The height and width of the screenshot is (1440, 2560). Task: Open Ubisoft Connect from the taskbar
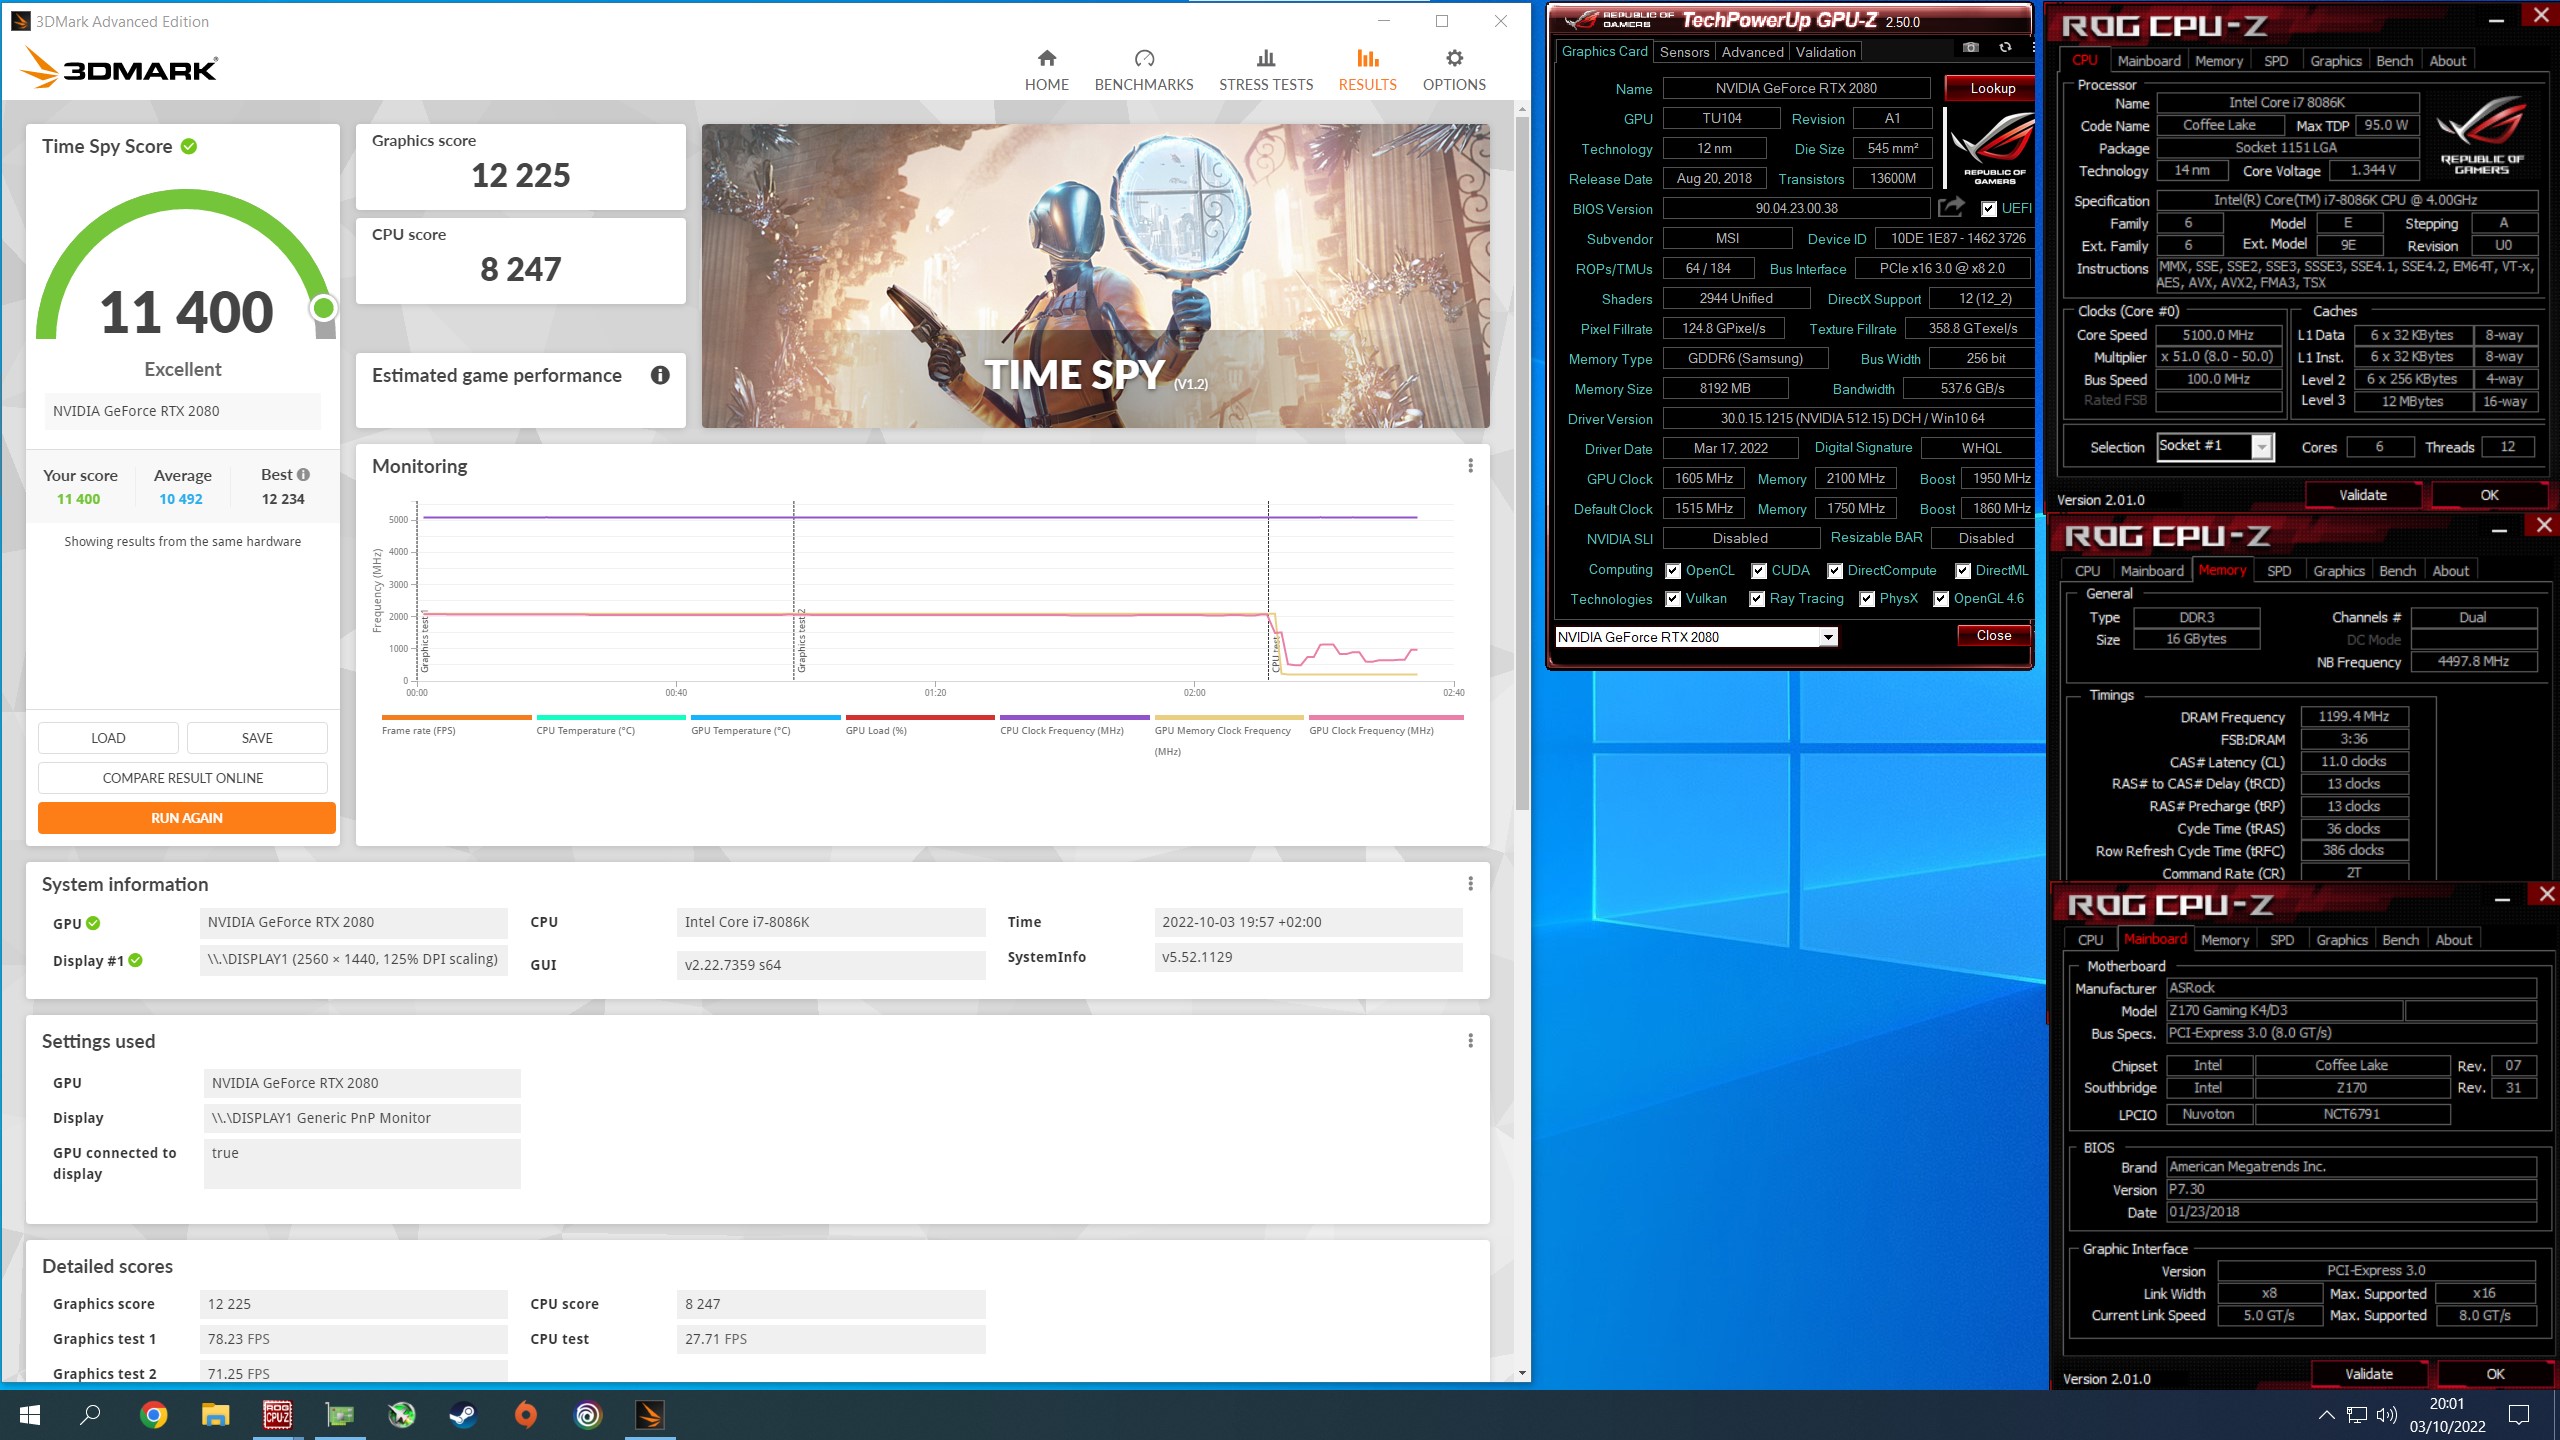pos(588,1415)
